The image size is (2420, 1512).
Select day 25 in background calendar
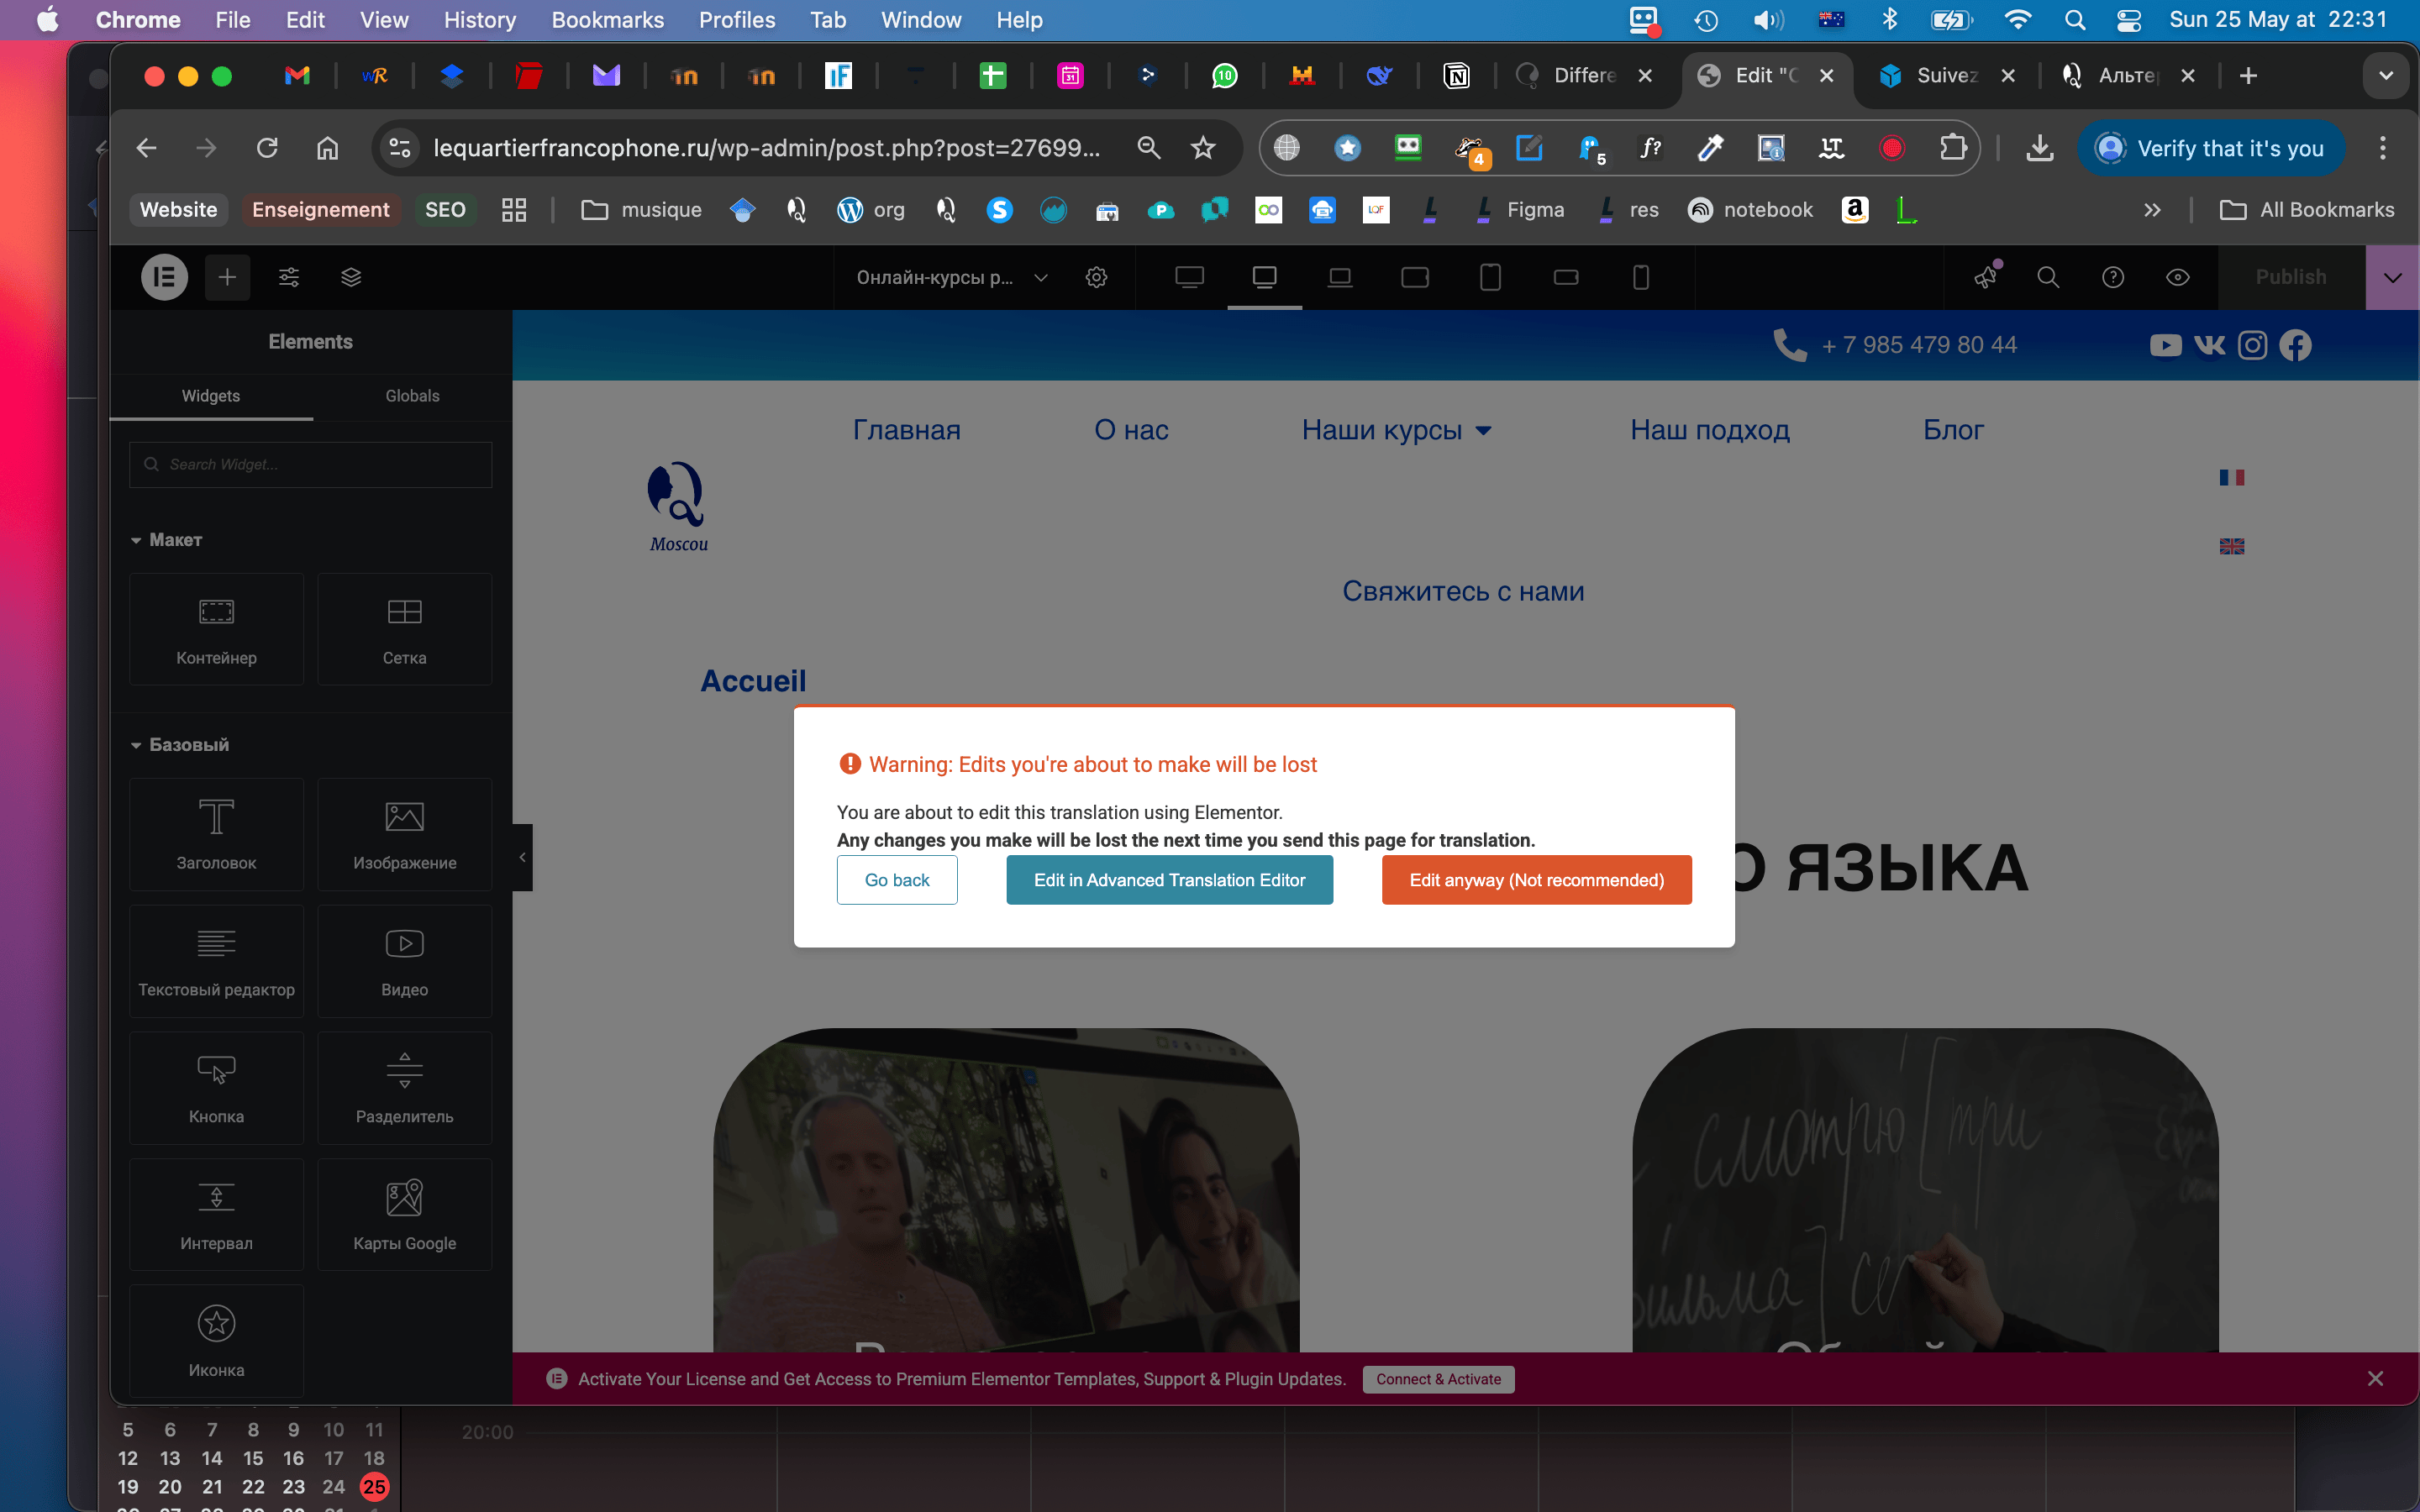(x=374, y=1487)
